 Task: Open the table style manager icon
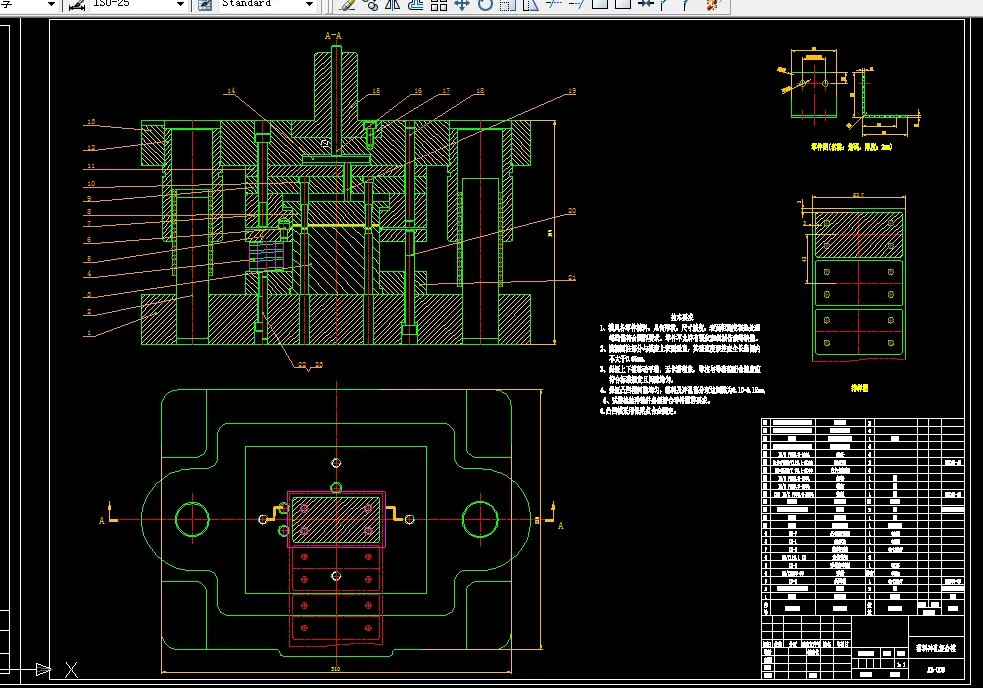204,4
